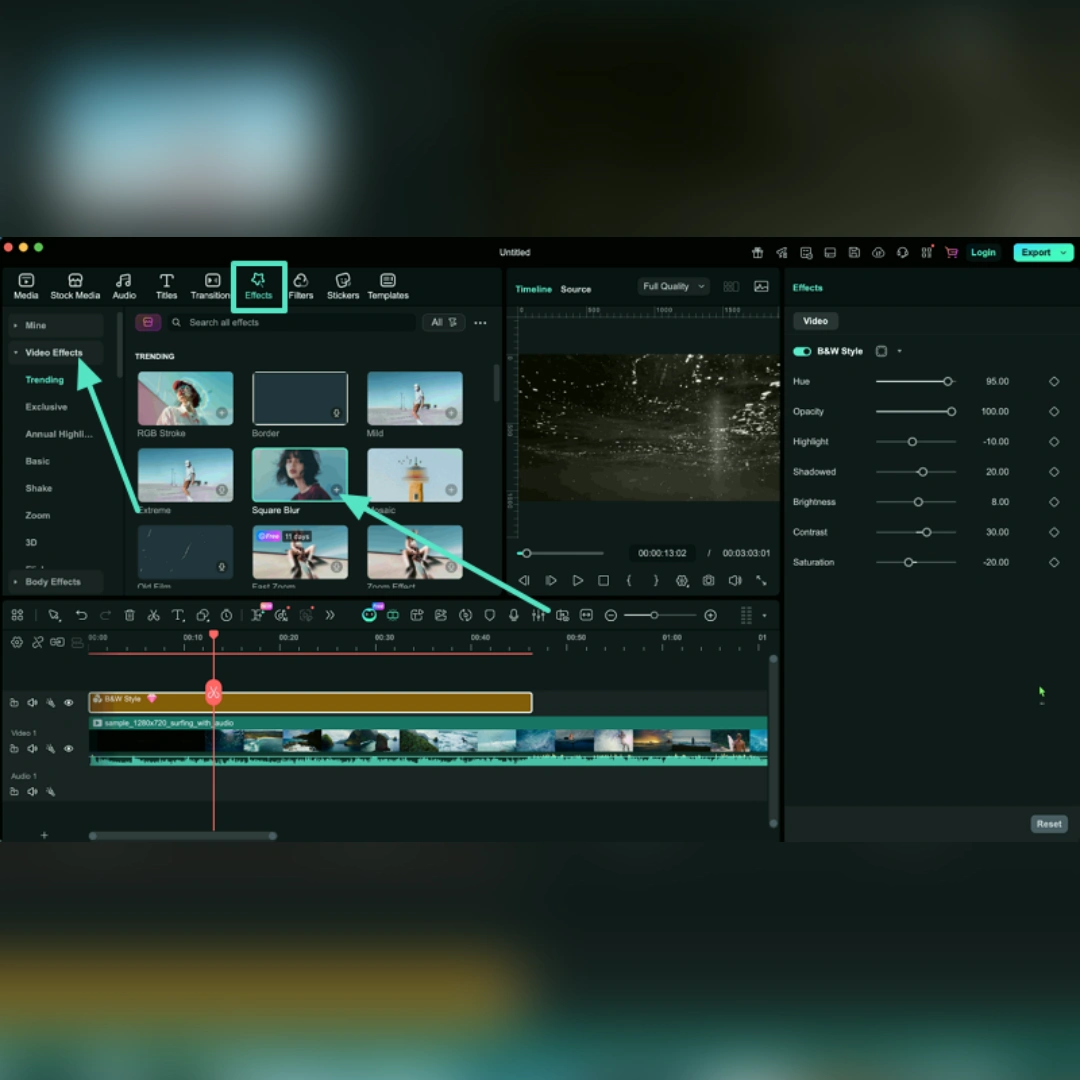
Task: Select the Square Blur effect thumbnail
Action: (300, 475)
